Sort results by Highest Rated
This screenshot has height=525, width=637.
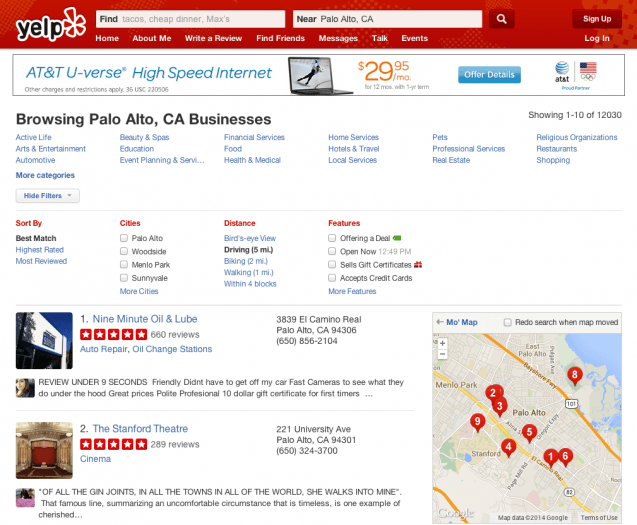pos(40,250)
